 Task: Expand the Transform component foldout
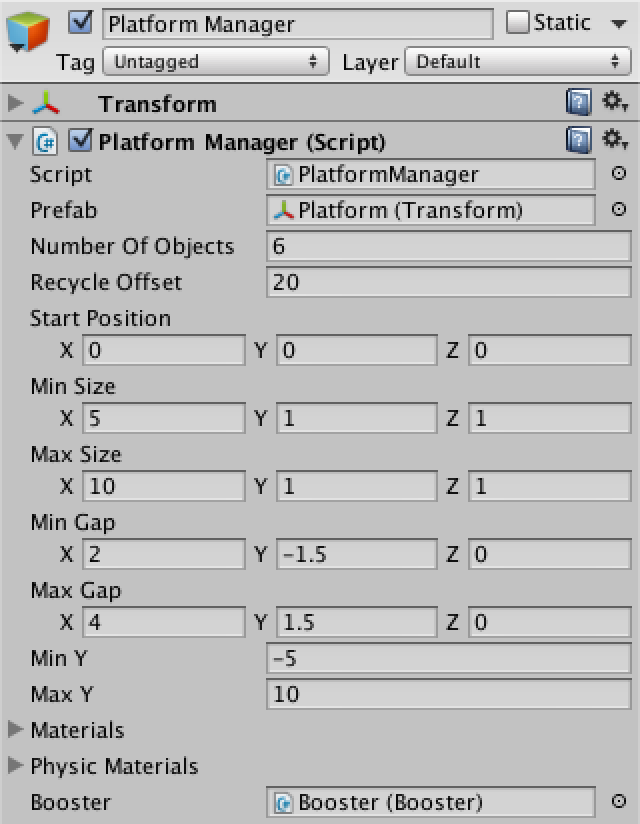click(16, 102)
